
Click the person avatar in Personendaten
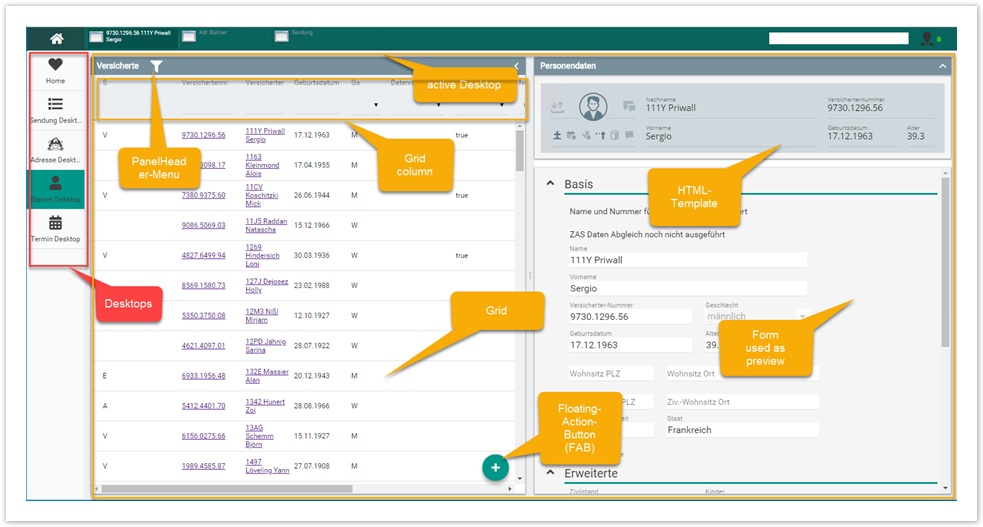(x=595, y=107)
